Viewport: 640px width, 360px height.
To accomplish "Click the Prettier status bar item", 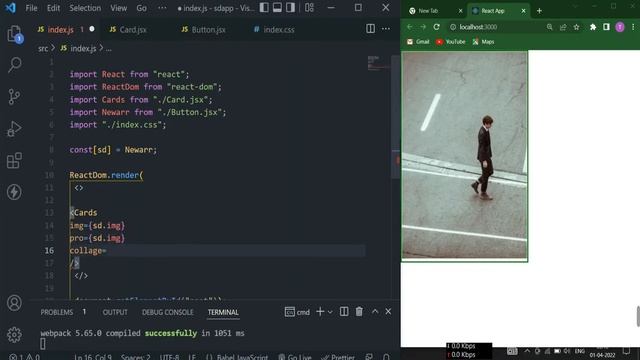I will (338, 357).
